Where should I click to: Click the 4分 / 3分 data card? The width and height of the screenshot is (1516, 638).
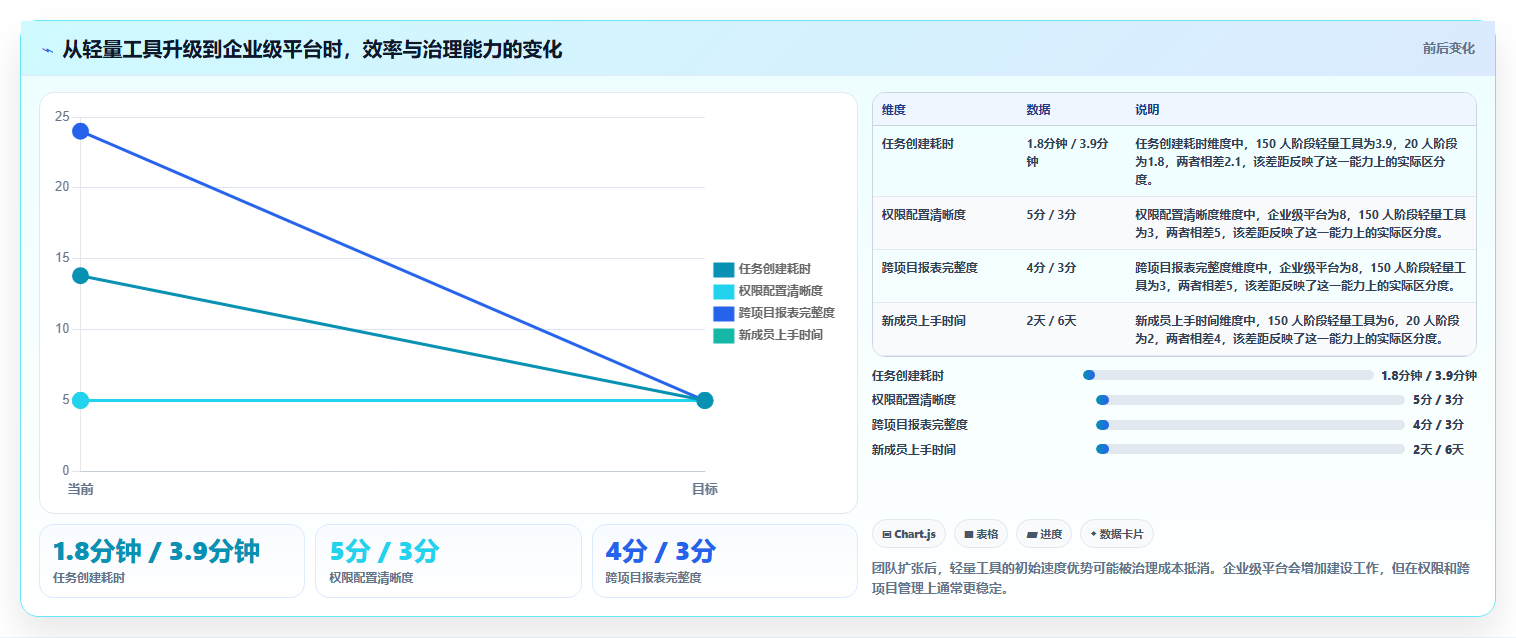[x=724, y=561]
